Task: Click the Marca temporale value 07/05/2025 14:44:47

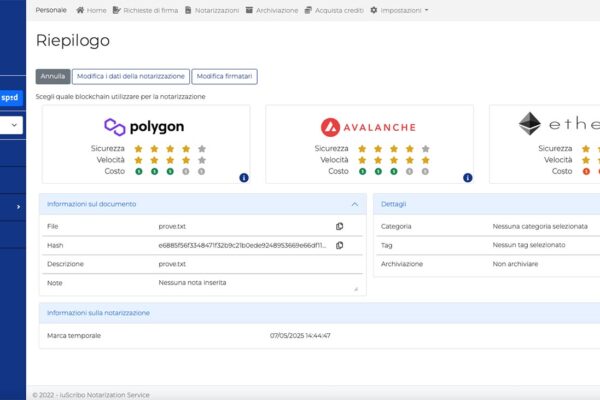Action: coord(300,336)
